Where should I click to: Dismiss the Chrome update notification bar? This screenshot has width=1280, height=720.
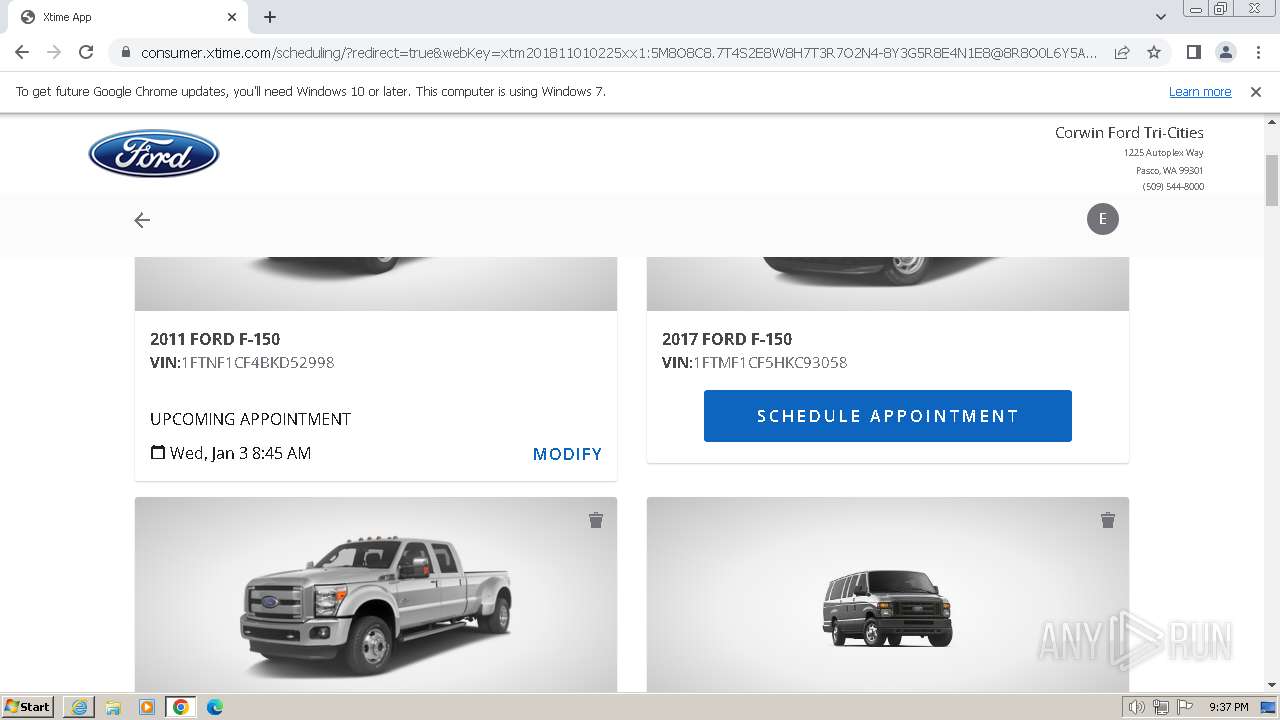(x=1256, y=91)
